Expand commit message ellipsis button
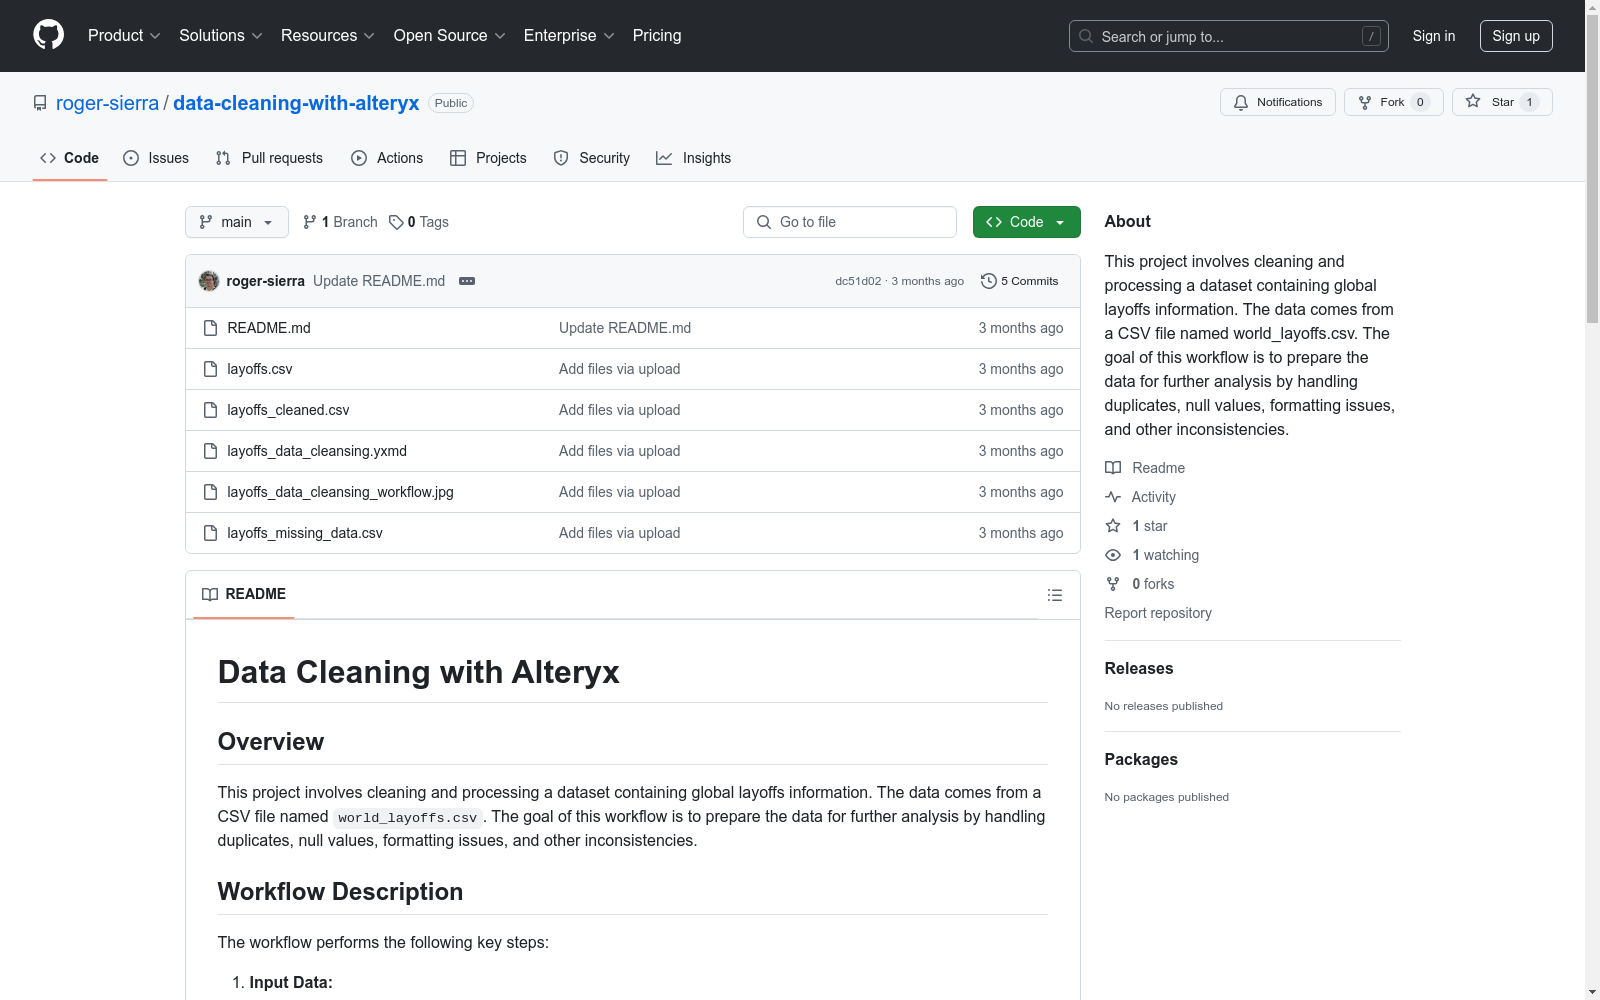This screenshot has height=1000, width=1600. click(467, 281)
